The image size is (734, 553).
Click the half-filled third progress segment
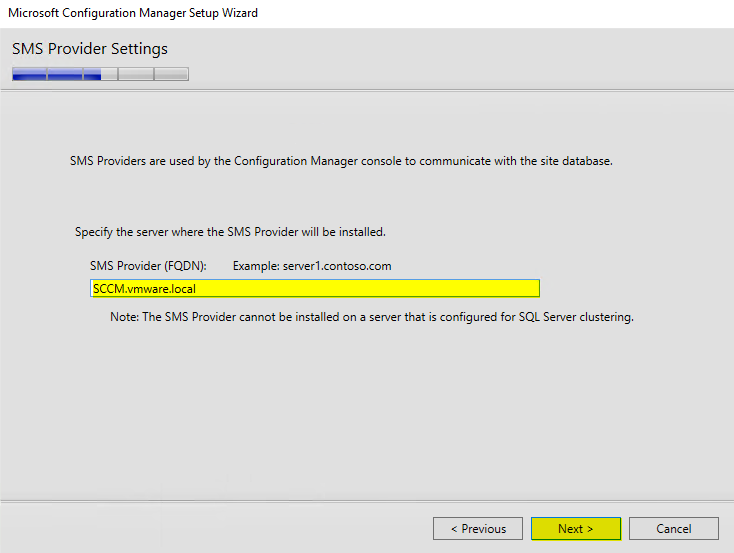click(100, 73)
